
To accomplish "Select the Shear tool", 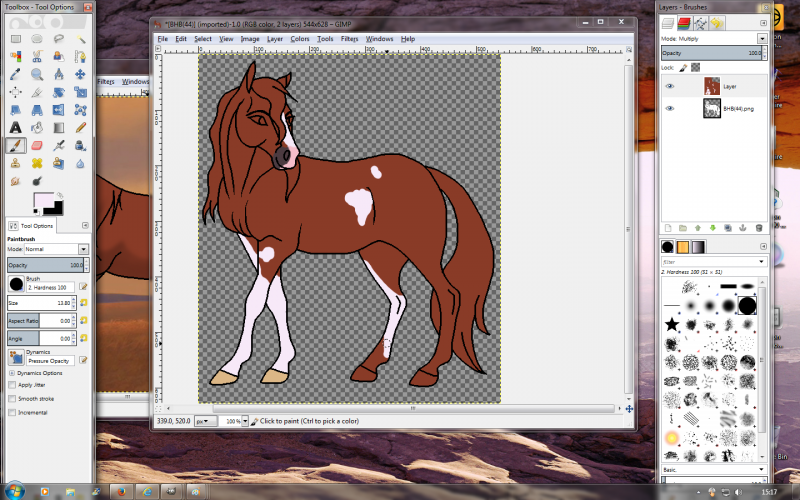I will [16, 110].
